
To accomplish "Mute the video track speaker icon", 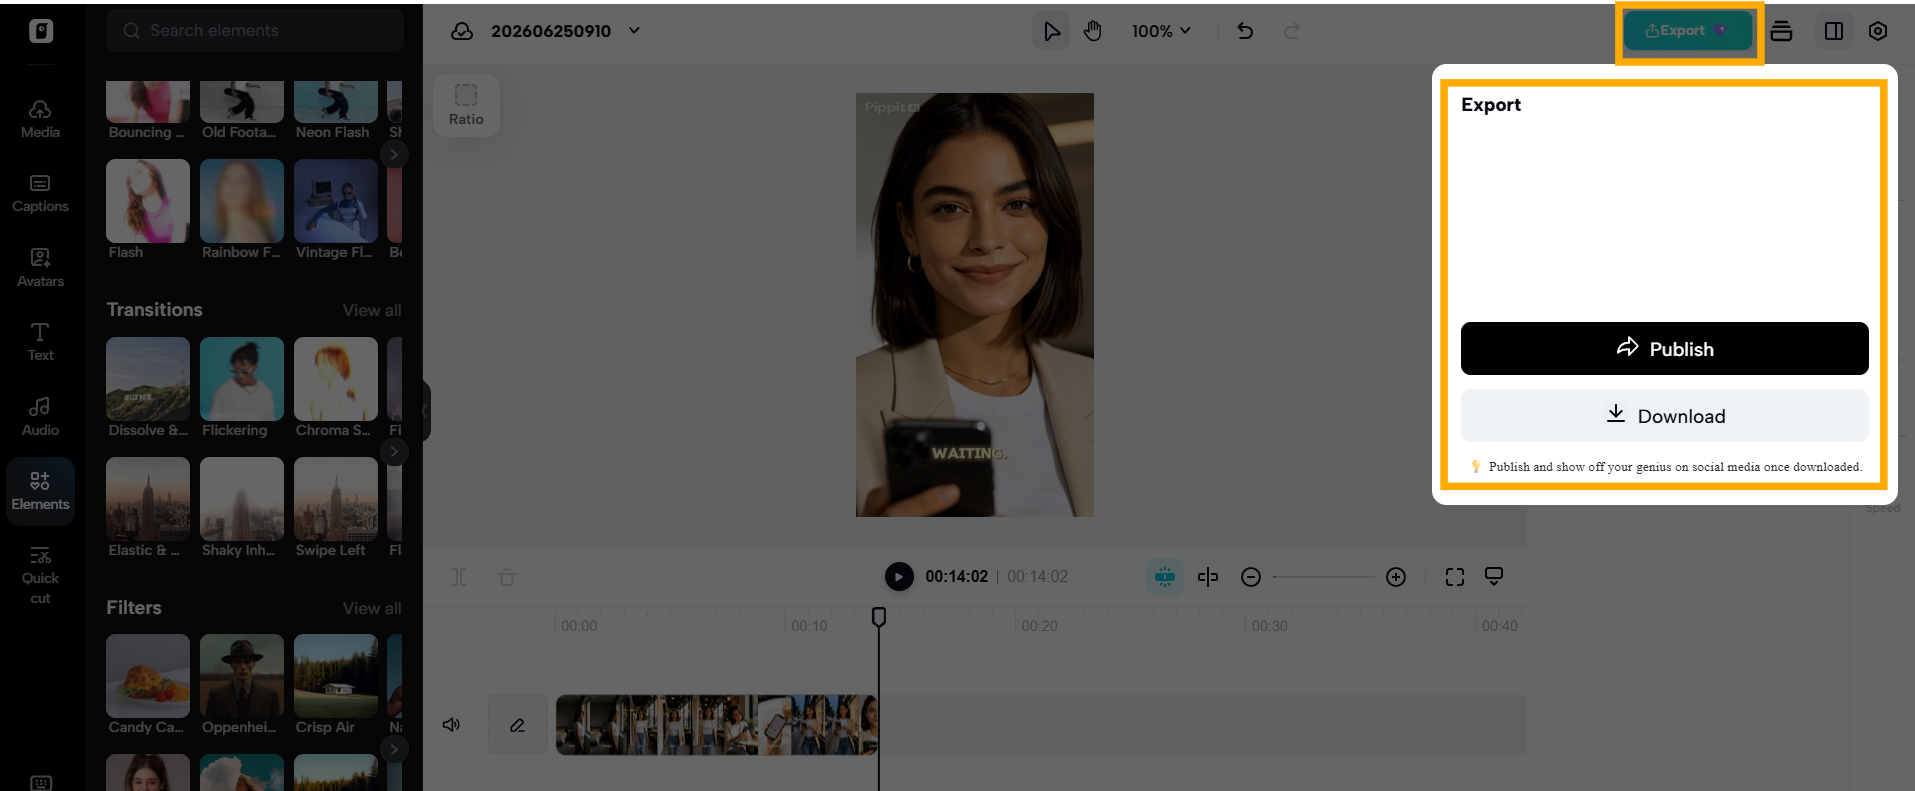I will [452, 724].
